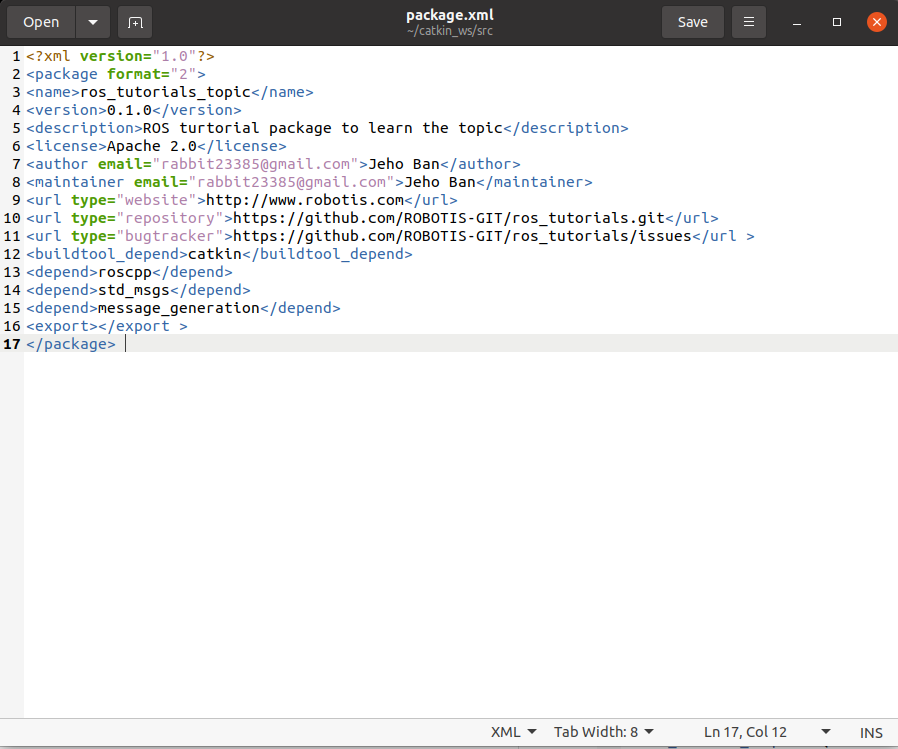The image size is (898, 749).
Task: Minimize the gedit window
Action: pos(797,22)
